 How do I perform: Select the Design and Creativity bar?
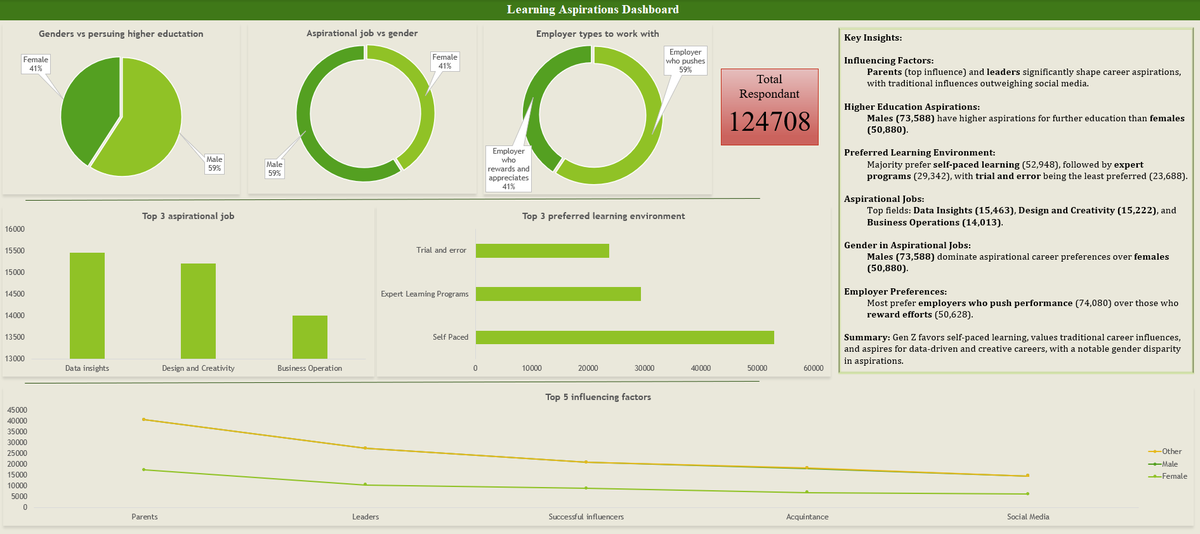(x=198, y=311)
